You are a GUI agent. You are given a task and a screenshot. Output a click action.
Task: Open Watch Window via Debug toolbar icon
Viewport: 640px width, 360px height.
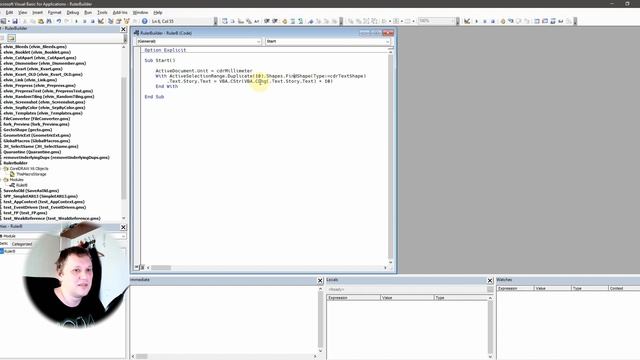click(x=553, y=21)
